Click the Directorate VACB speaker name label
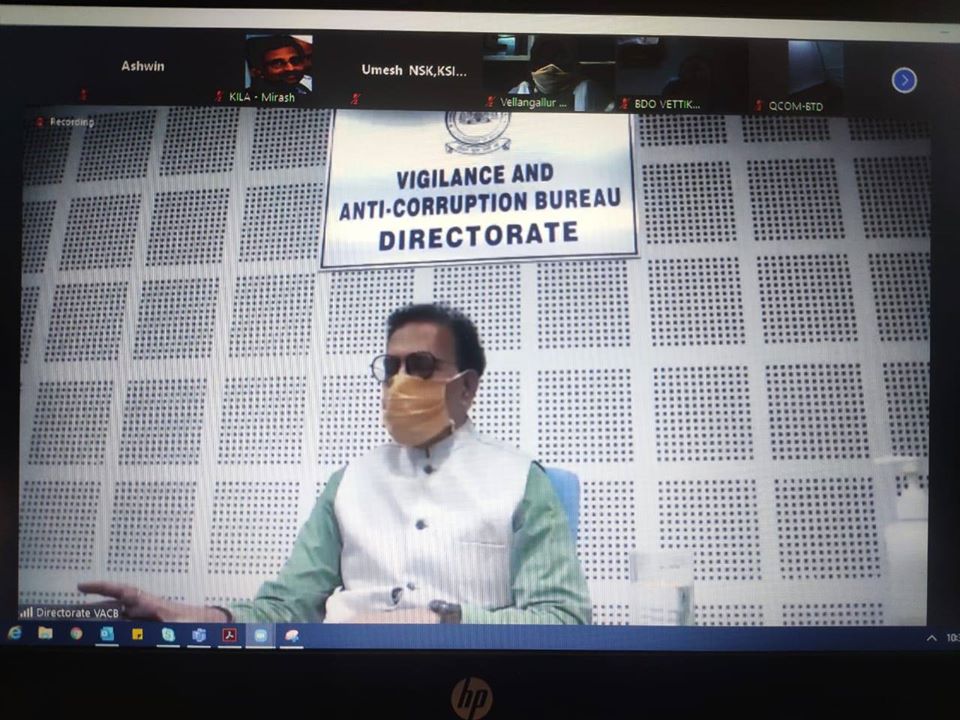The height and width of the screenshot is (720, 960). [77, 612]
